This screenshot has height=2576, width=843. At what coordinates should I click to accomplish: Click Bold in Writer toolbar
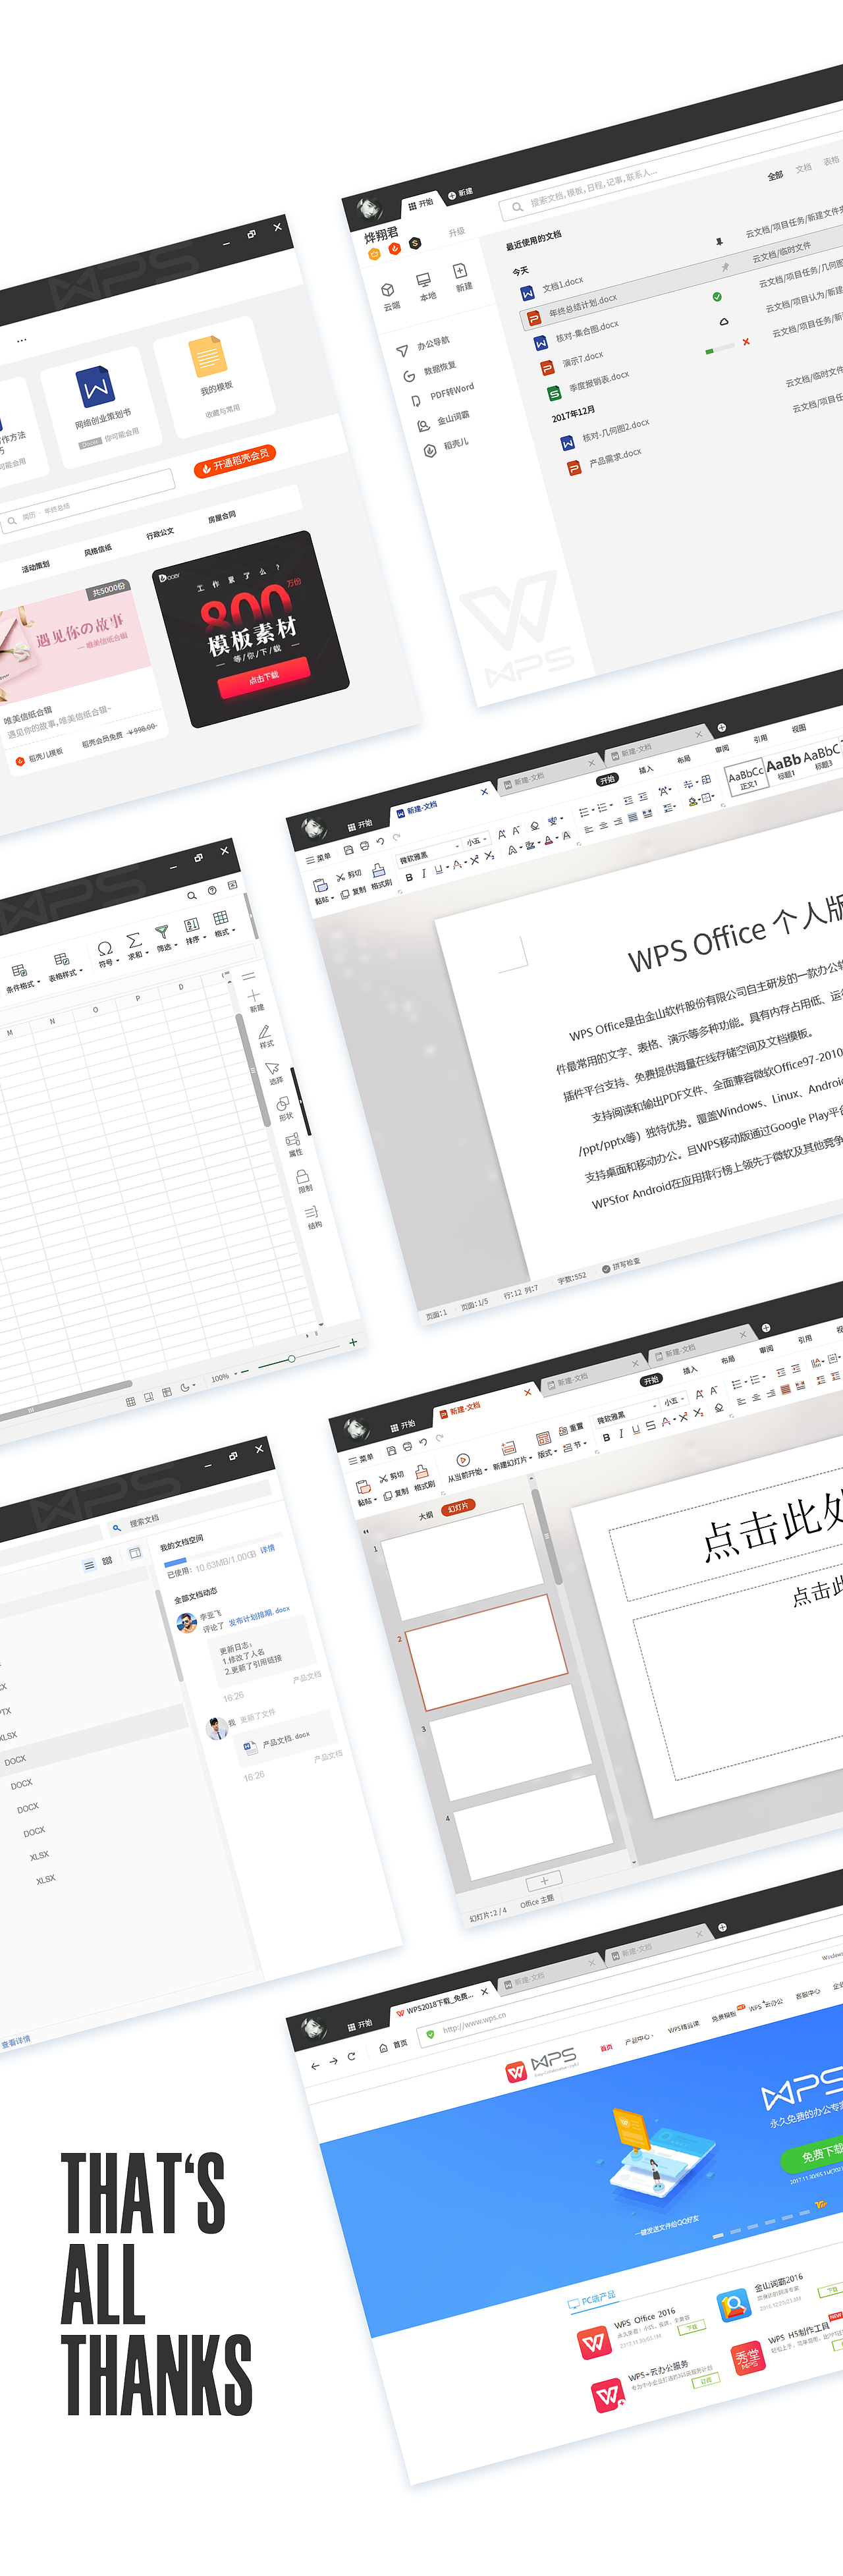tap(408, 877)
